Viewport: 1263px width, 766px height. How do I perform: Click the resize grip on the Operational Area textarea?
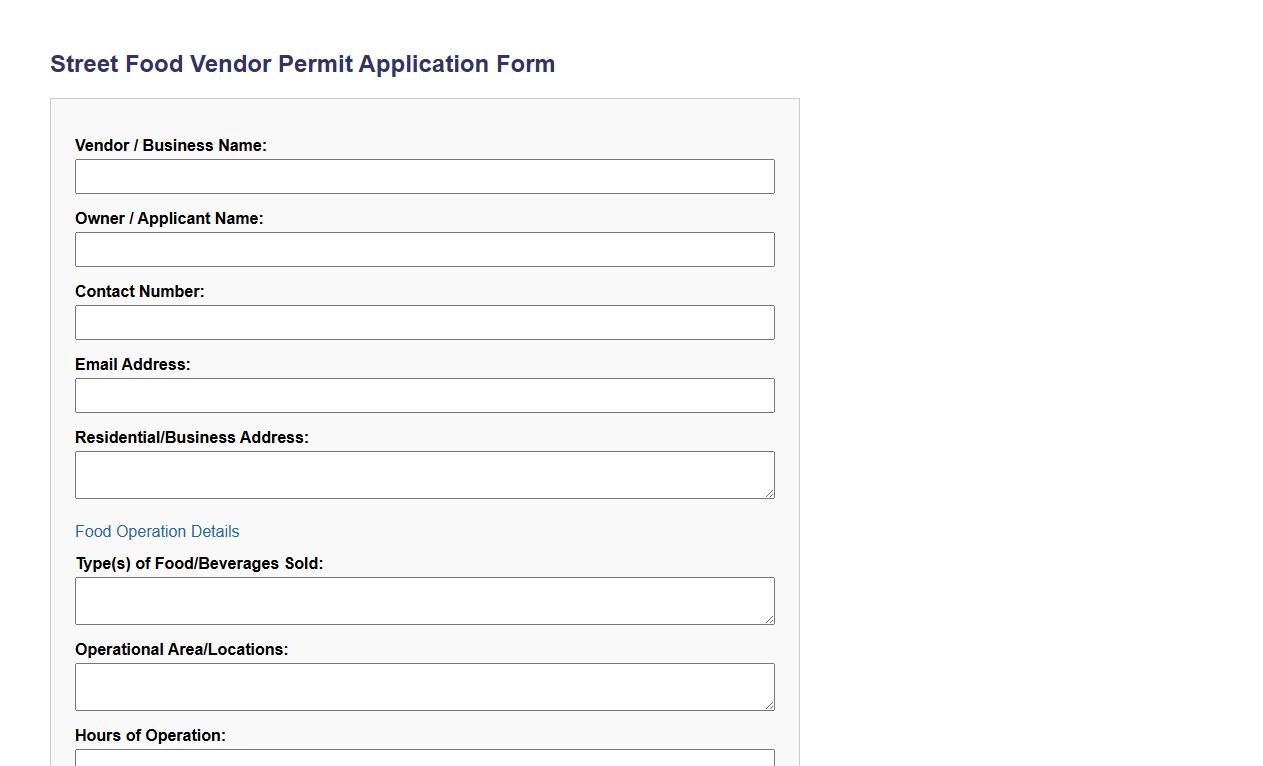[771, 707]
